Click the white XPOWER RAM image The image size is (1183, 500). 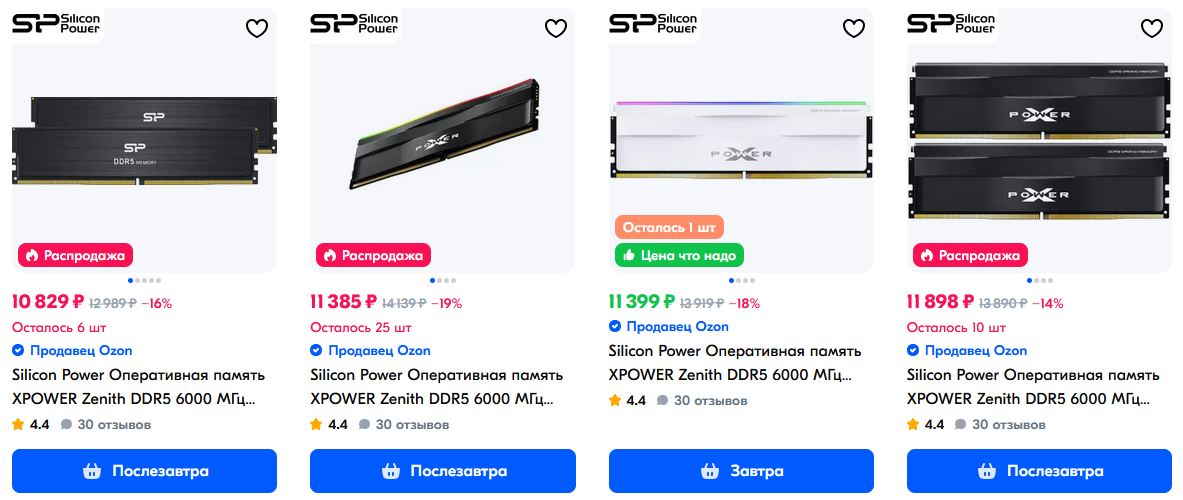click(741, 140)
